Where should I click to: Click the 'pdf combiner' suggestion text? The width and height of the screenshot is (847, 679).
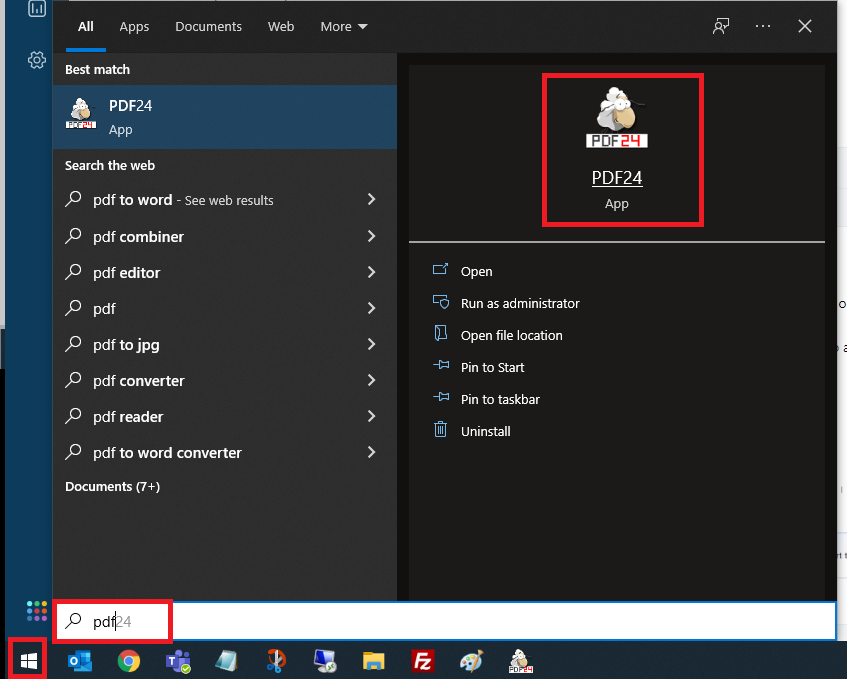[x=138, y=237]
